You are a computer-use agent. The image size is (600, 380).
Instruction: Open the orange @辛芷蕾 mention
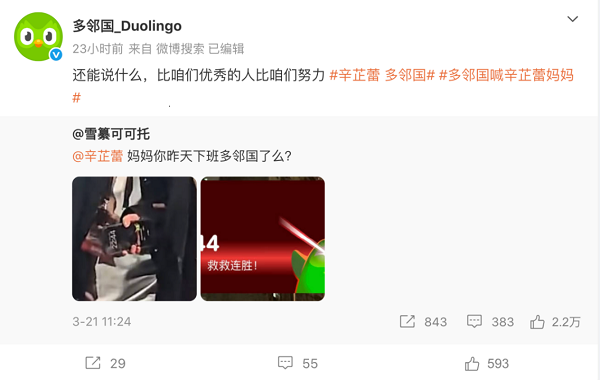[98, 156]
